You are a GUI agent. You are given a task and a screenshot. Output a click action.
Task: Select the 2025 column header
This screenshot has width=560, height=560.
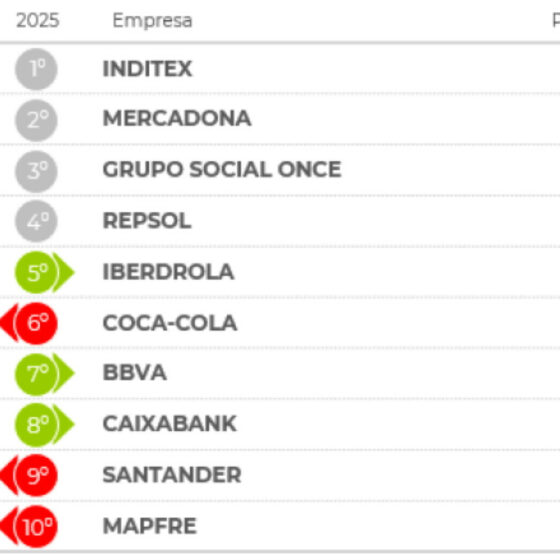coord(38,20)
